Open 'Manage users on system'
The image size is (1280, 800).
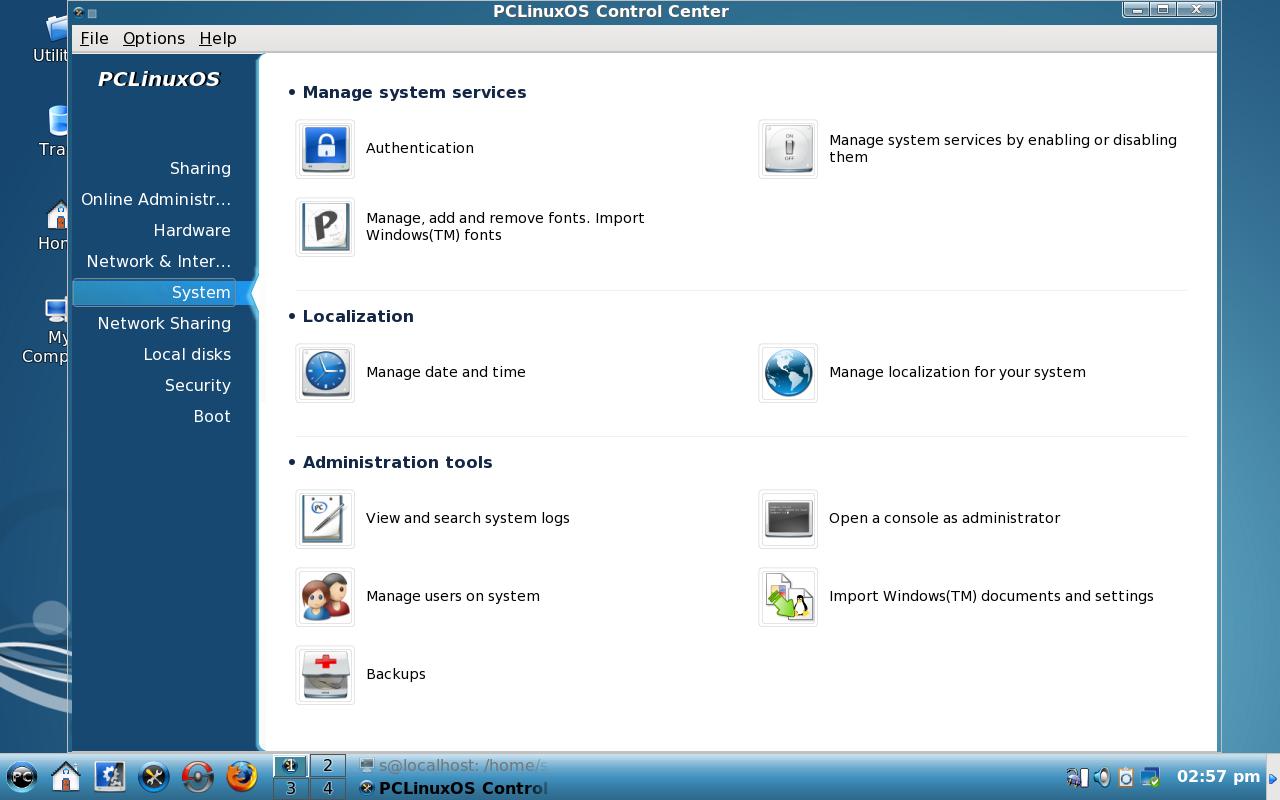point(453,596)
